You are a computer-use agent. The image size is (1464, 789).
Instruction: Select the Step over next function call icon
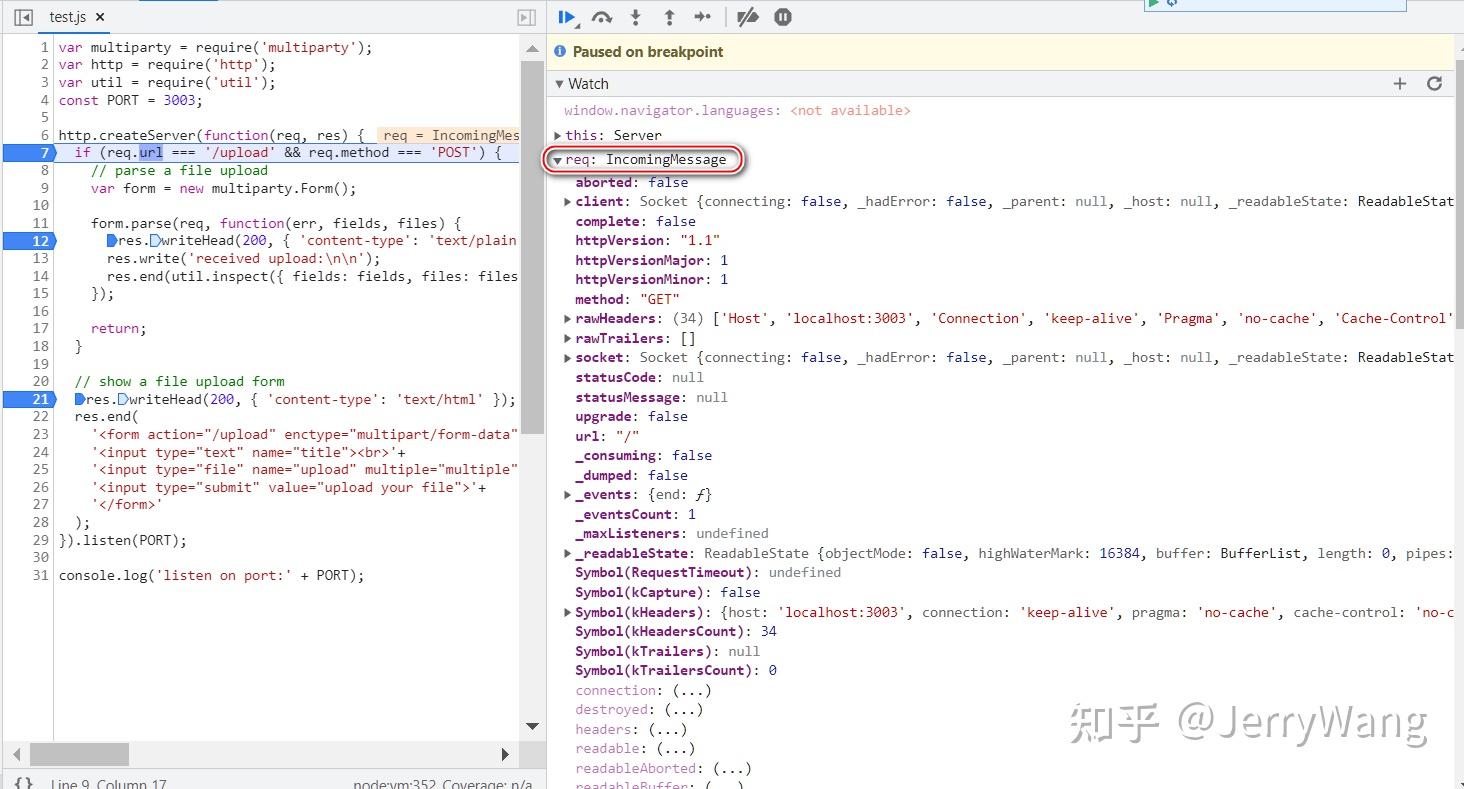pyautogui.click(x=601, y=17)
